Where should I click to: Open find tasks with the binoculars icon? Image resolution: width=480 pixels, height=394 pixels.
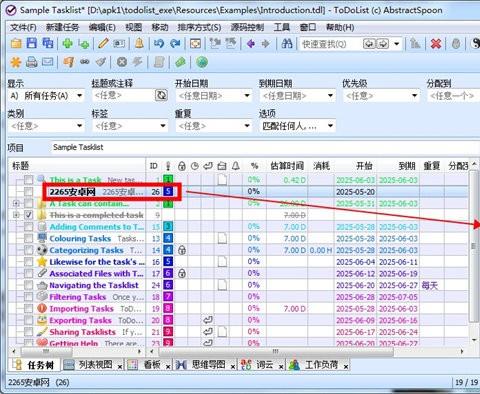[x=287, y=43]
